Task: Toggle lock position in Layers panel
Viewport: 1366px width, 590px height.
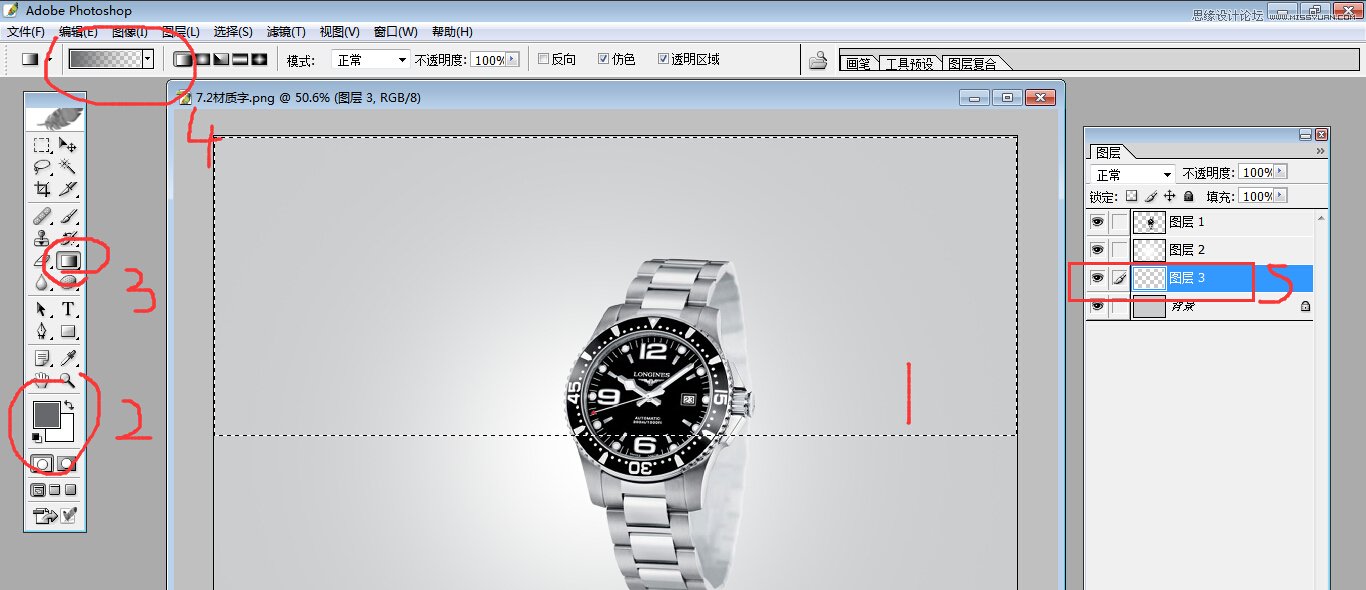Action: [x=1170, y=196]
